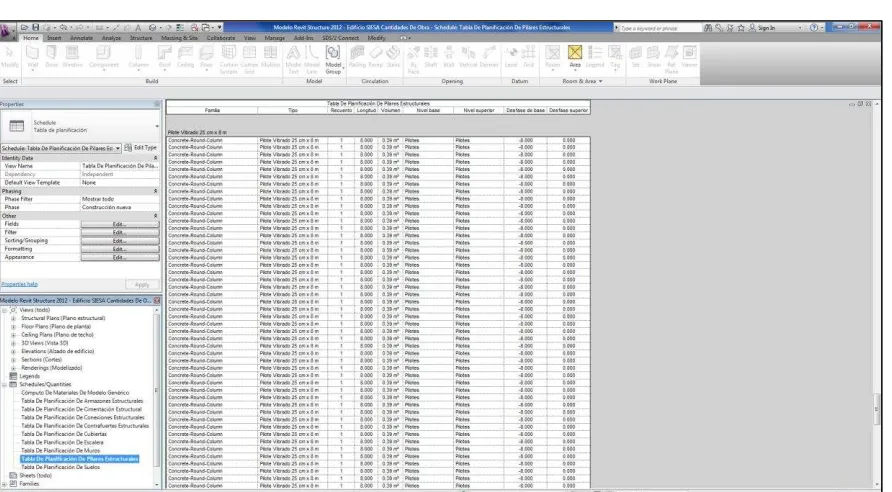Image resolution: width=892 pixels, height=492 pixels.
Task: Expand Ceiling Plans (Plano de techo) node
Action: coord(13,335)
